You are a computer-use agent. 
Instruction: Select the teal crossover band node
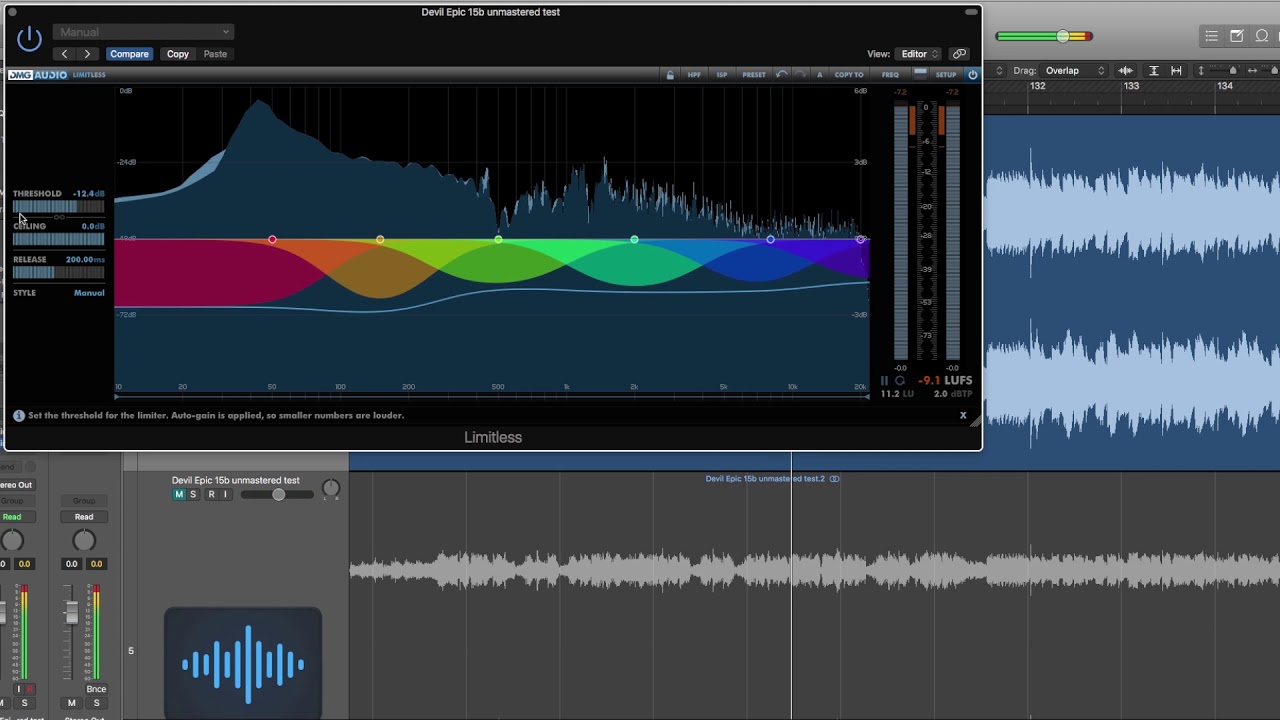click(634, 240)
